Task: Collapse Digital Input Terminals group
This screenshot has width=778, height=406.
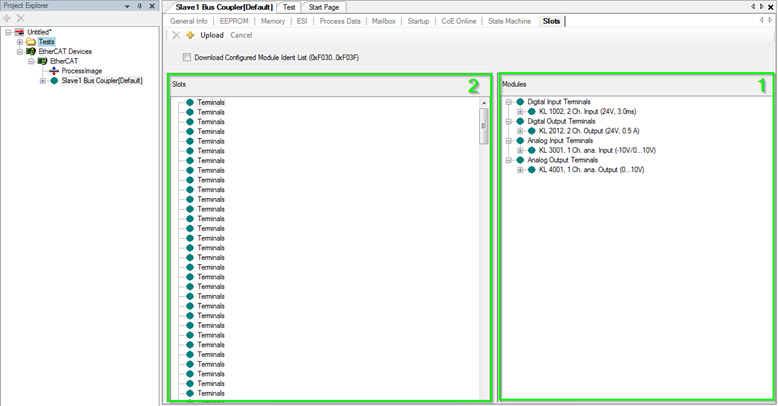Action: pos(509,102)
